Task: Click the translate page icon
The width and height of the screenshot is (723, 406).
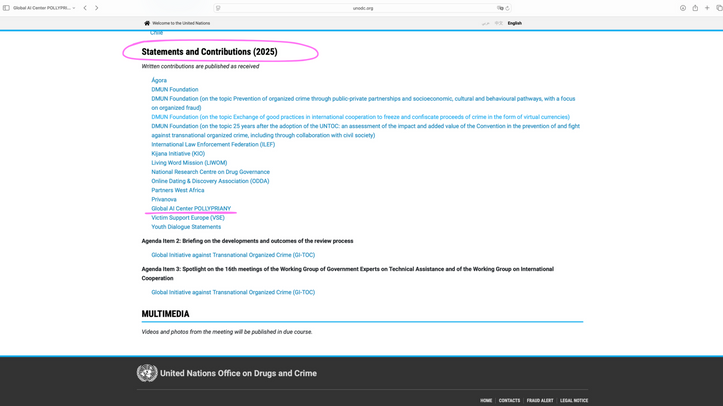Action: [500, 8]
